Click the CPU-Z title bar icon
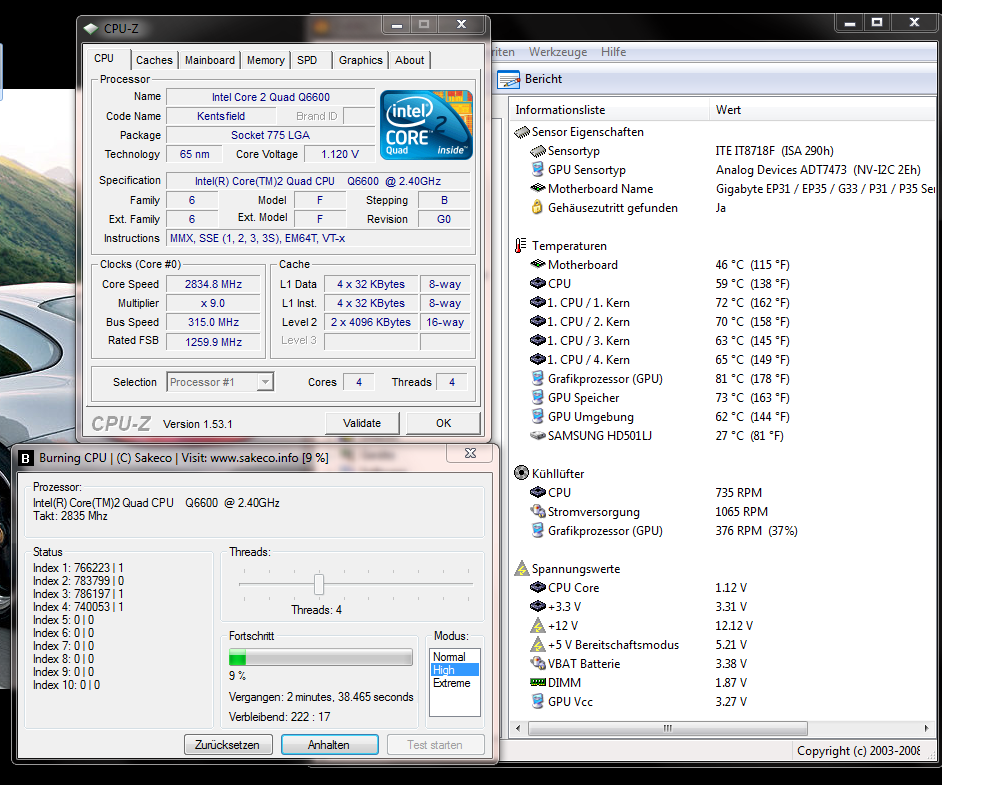The image size is (1008, 785). pyautogui.click(x=91, y=29)
